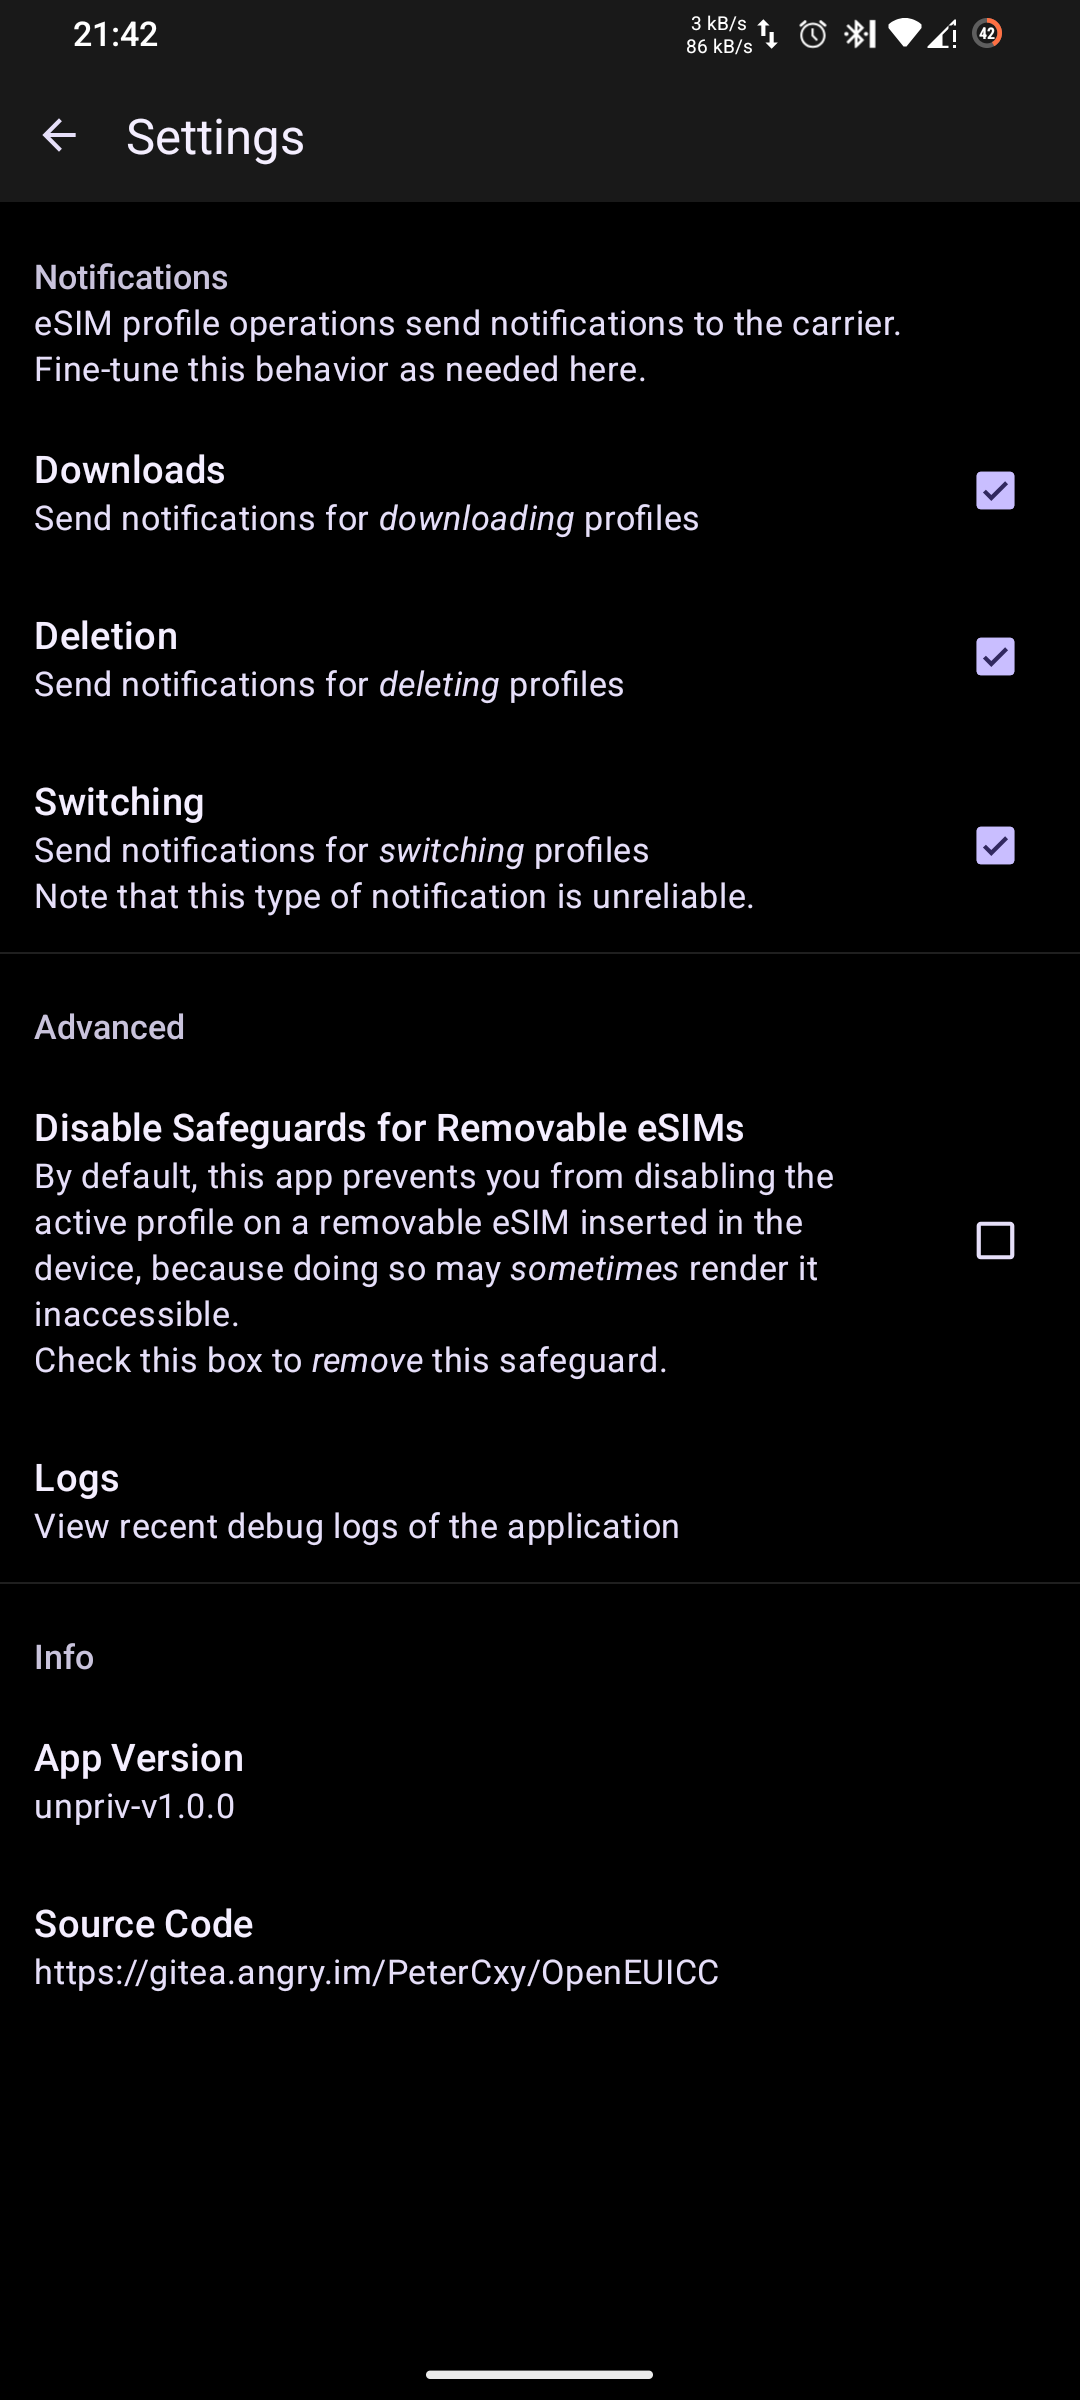The width and height of the screenshot is (1080, 2400).
Task: Open the Source Code gitea link
Action: coord(376,1947)
